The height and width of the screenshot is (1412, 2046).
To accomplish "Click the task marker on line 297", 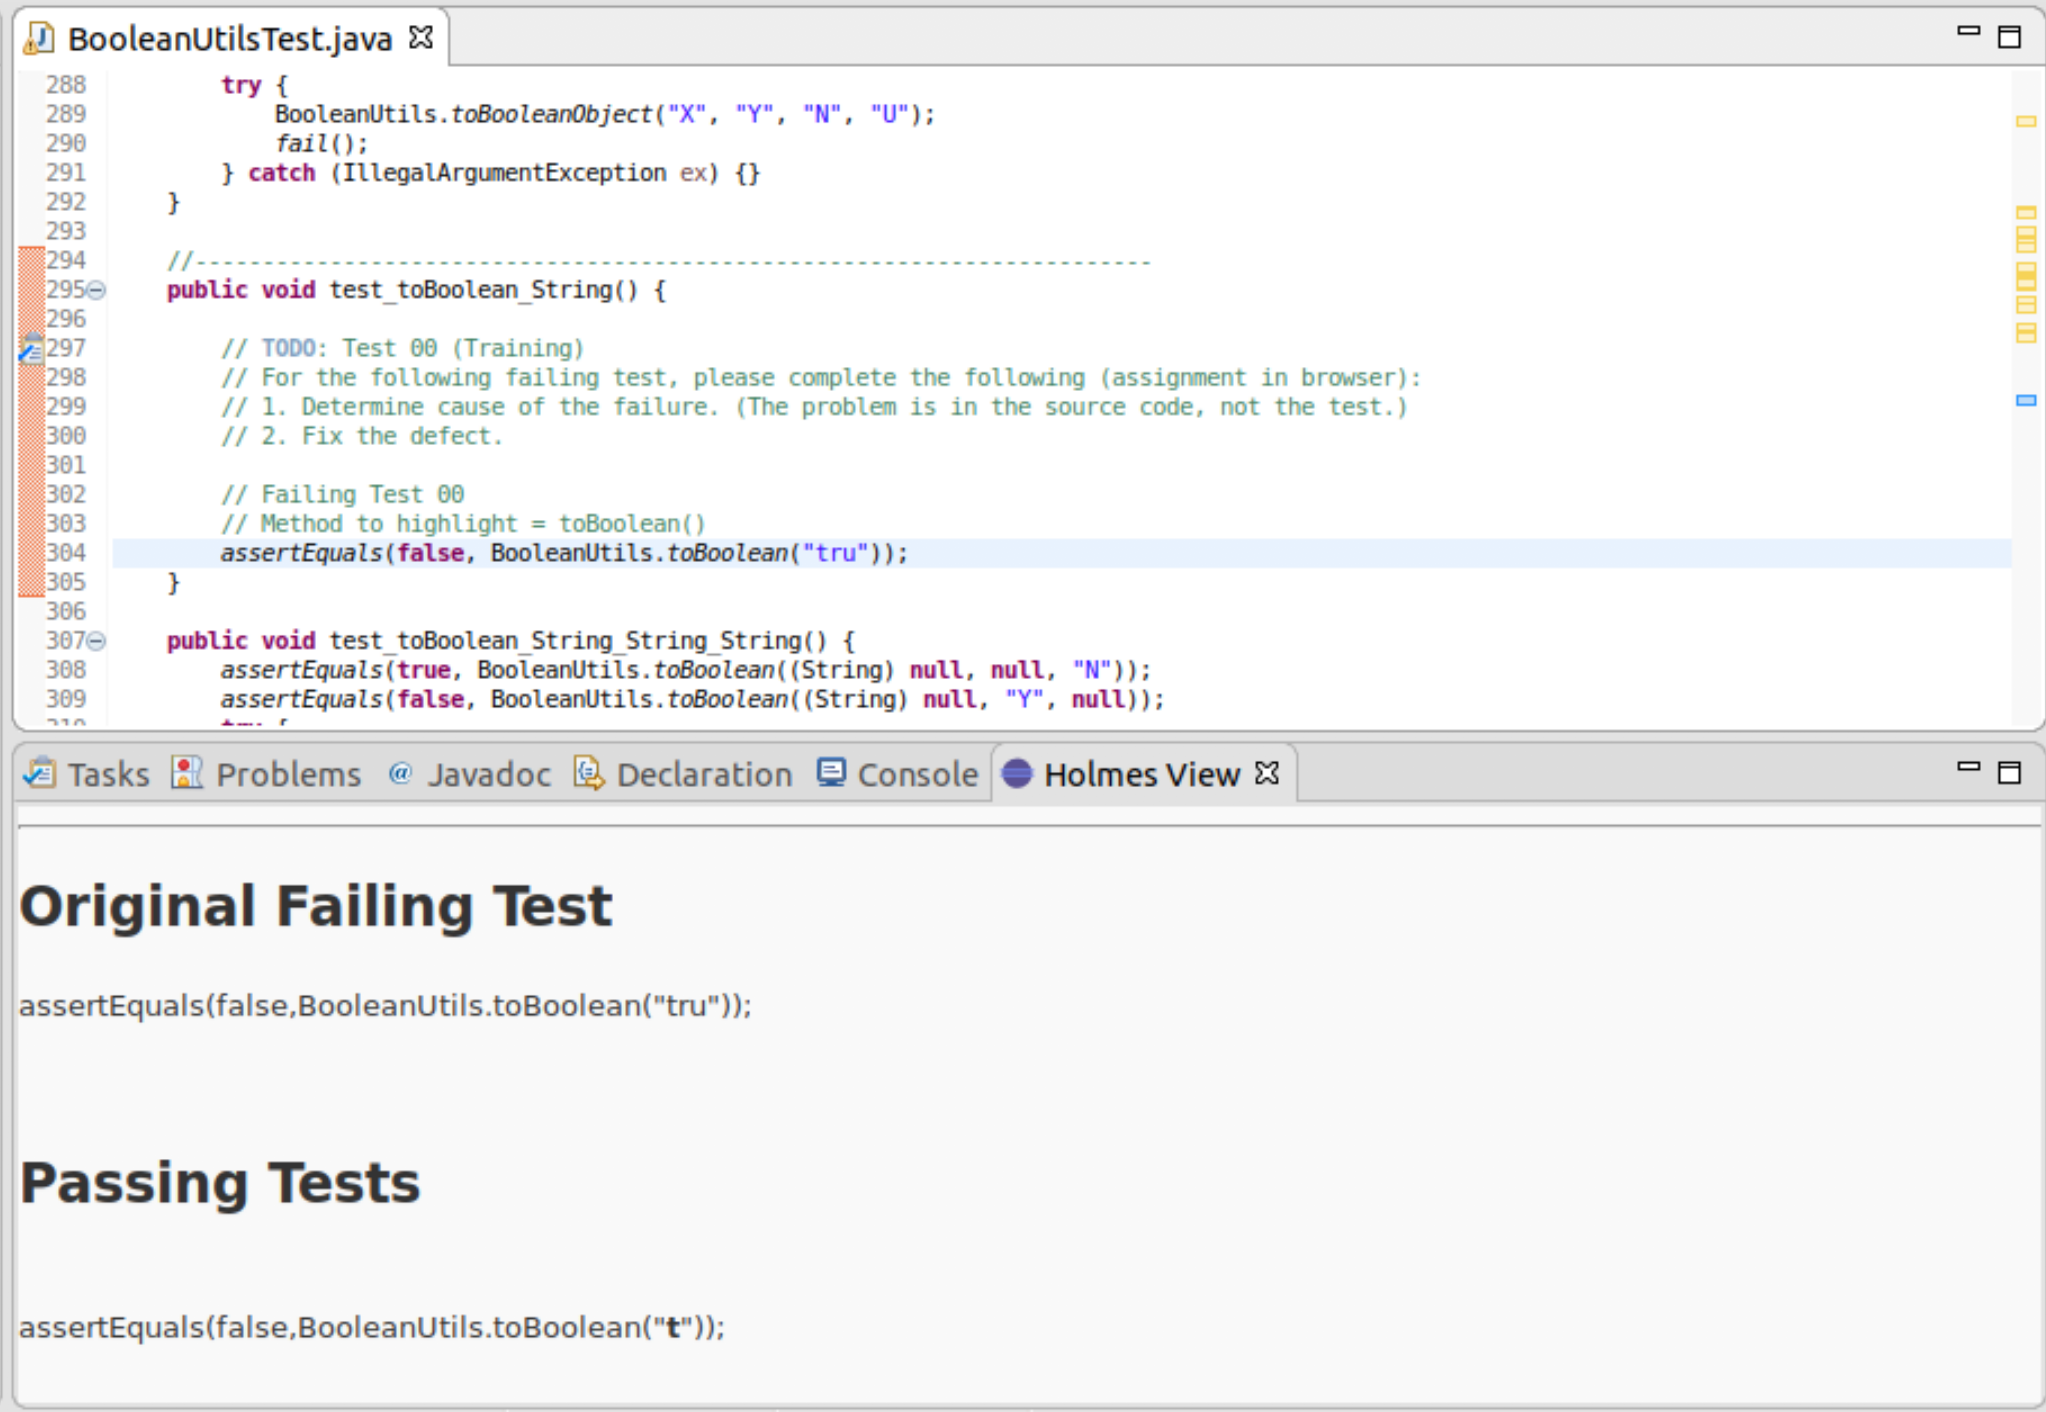I will (x=31, y=349).
